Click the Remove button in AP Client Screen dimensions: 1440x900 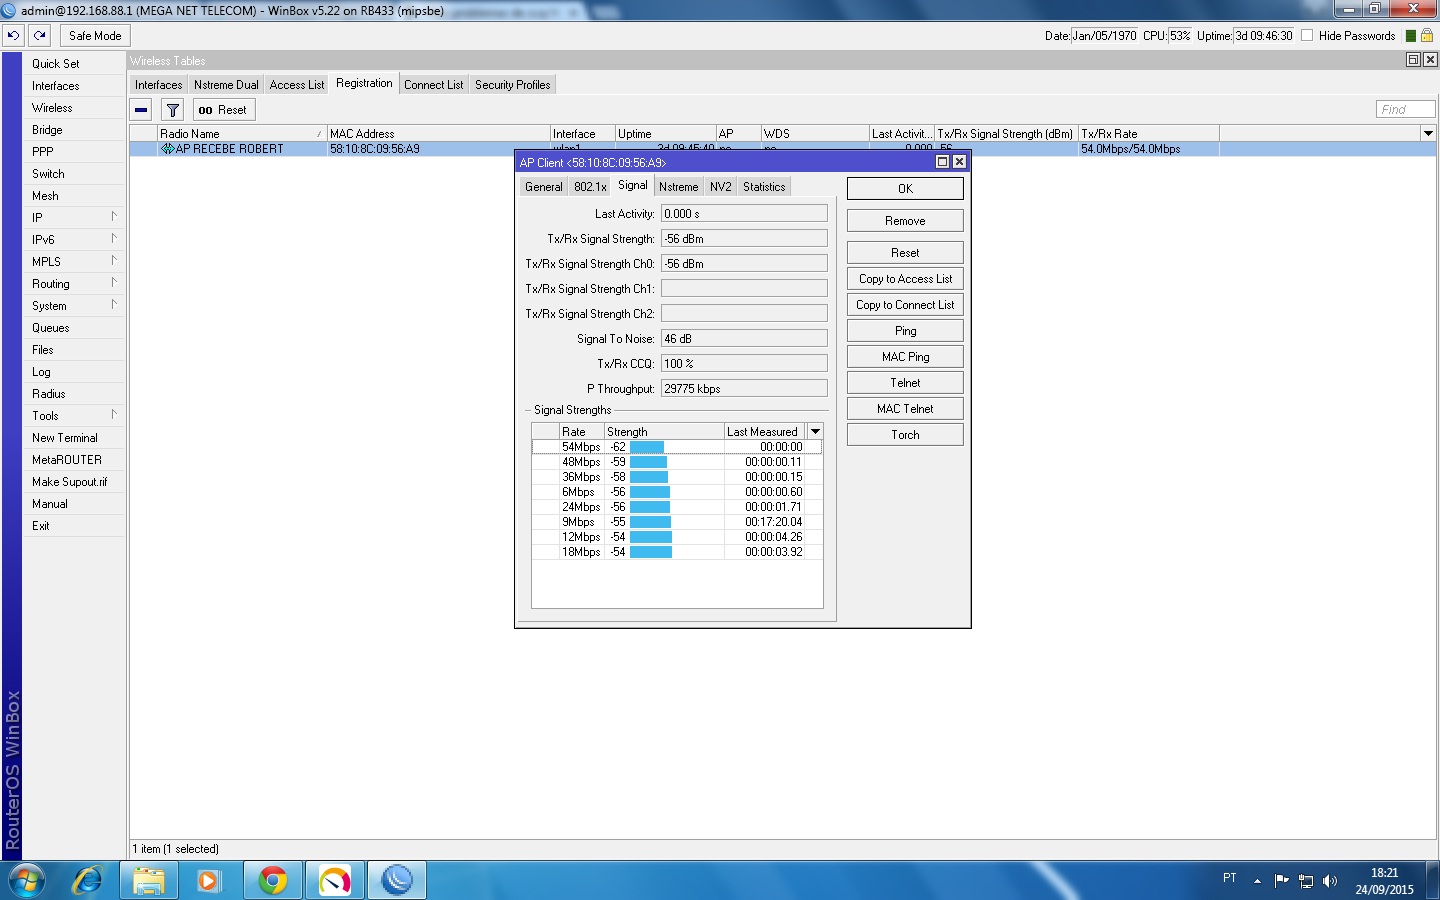(x=905, y=221)
